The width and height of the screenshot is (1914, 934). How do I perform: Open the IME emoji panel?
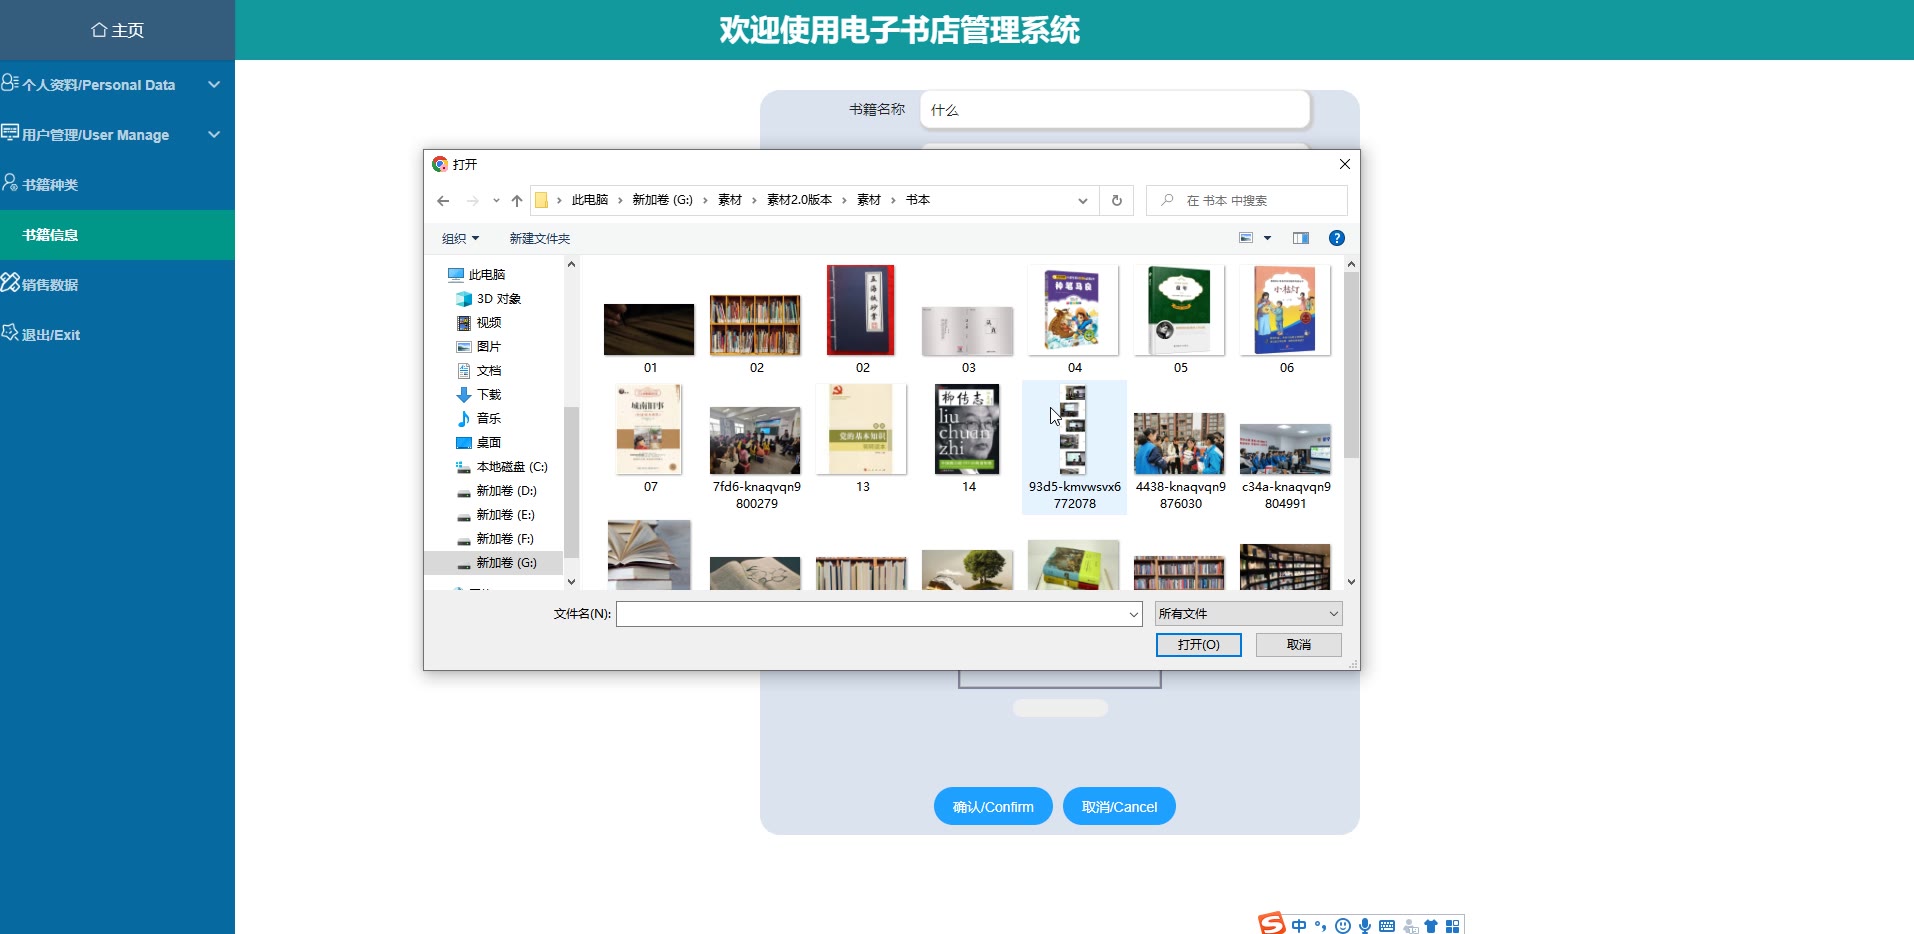click(1343, 926)
